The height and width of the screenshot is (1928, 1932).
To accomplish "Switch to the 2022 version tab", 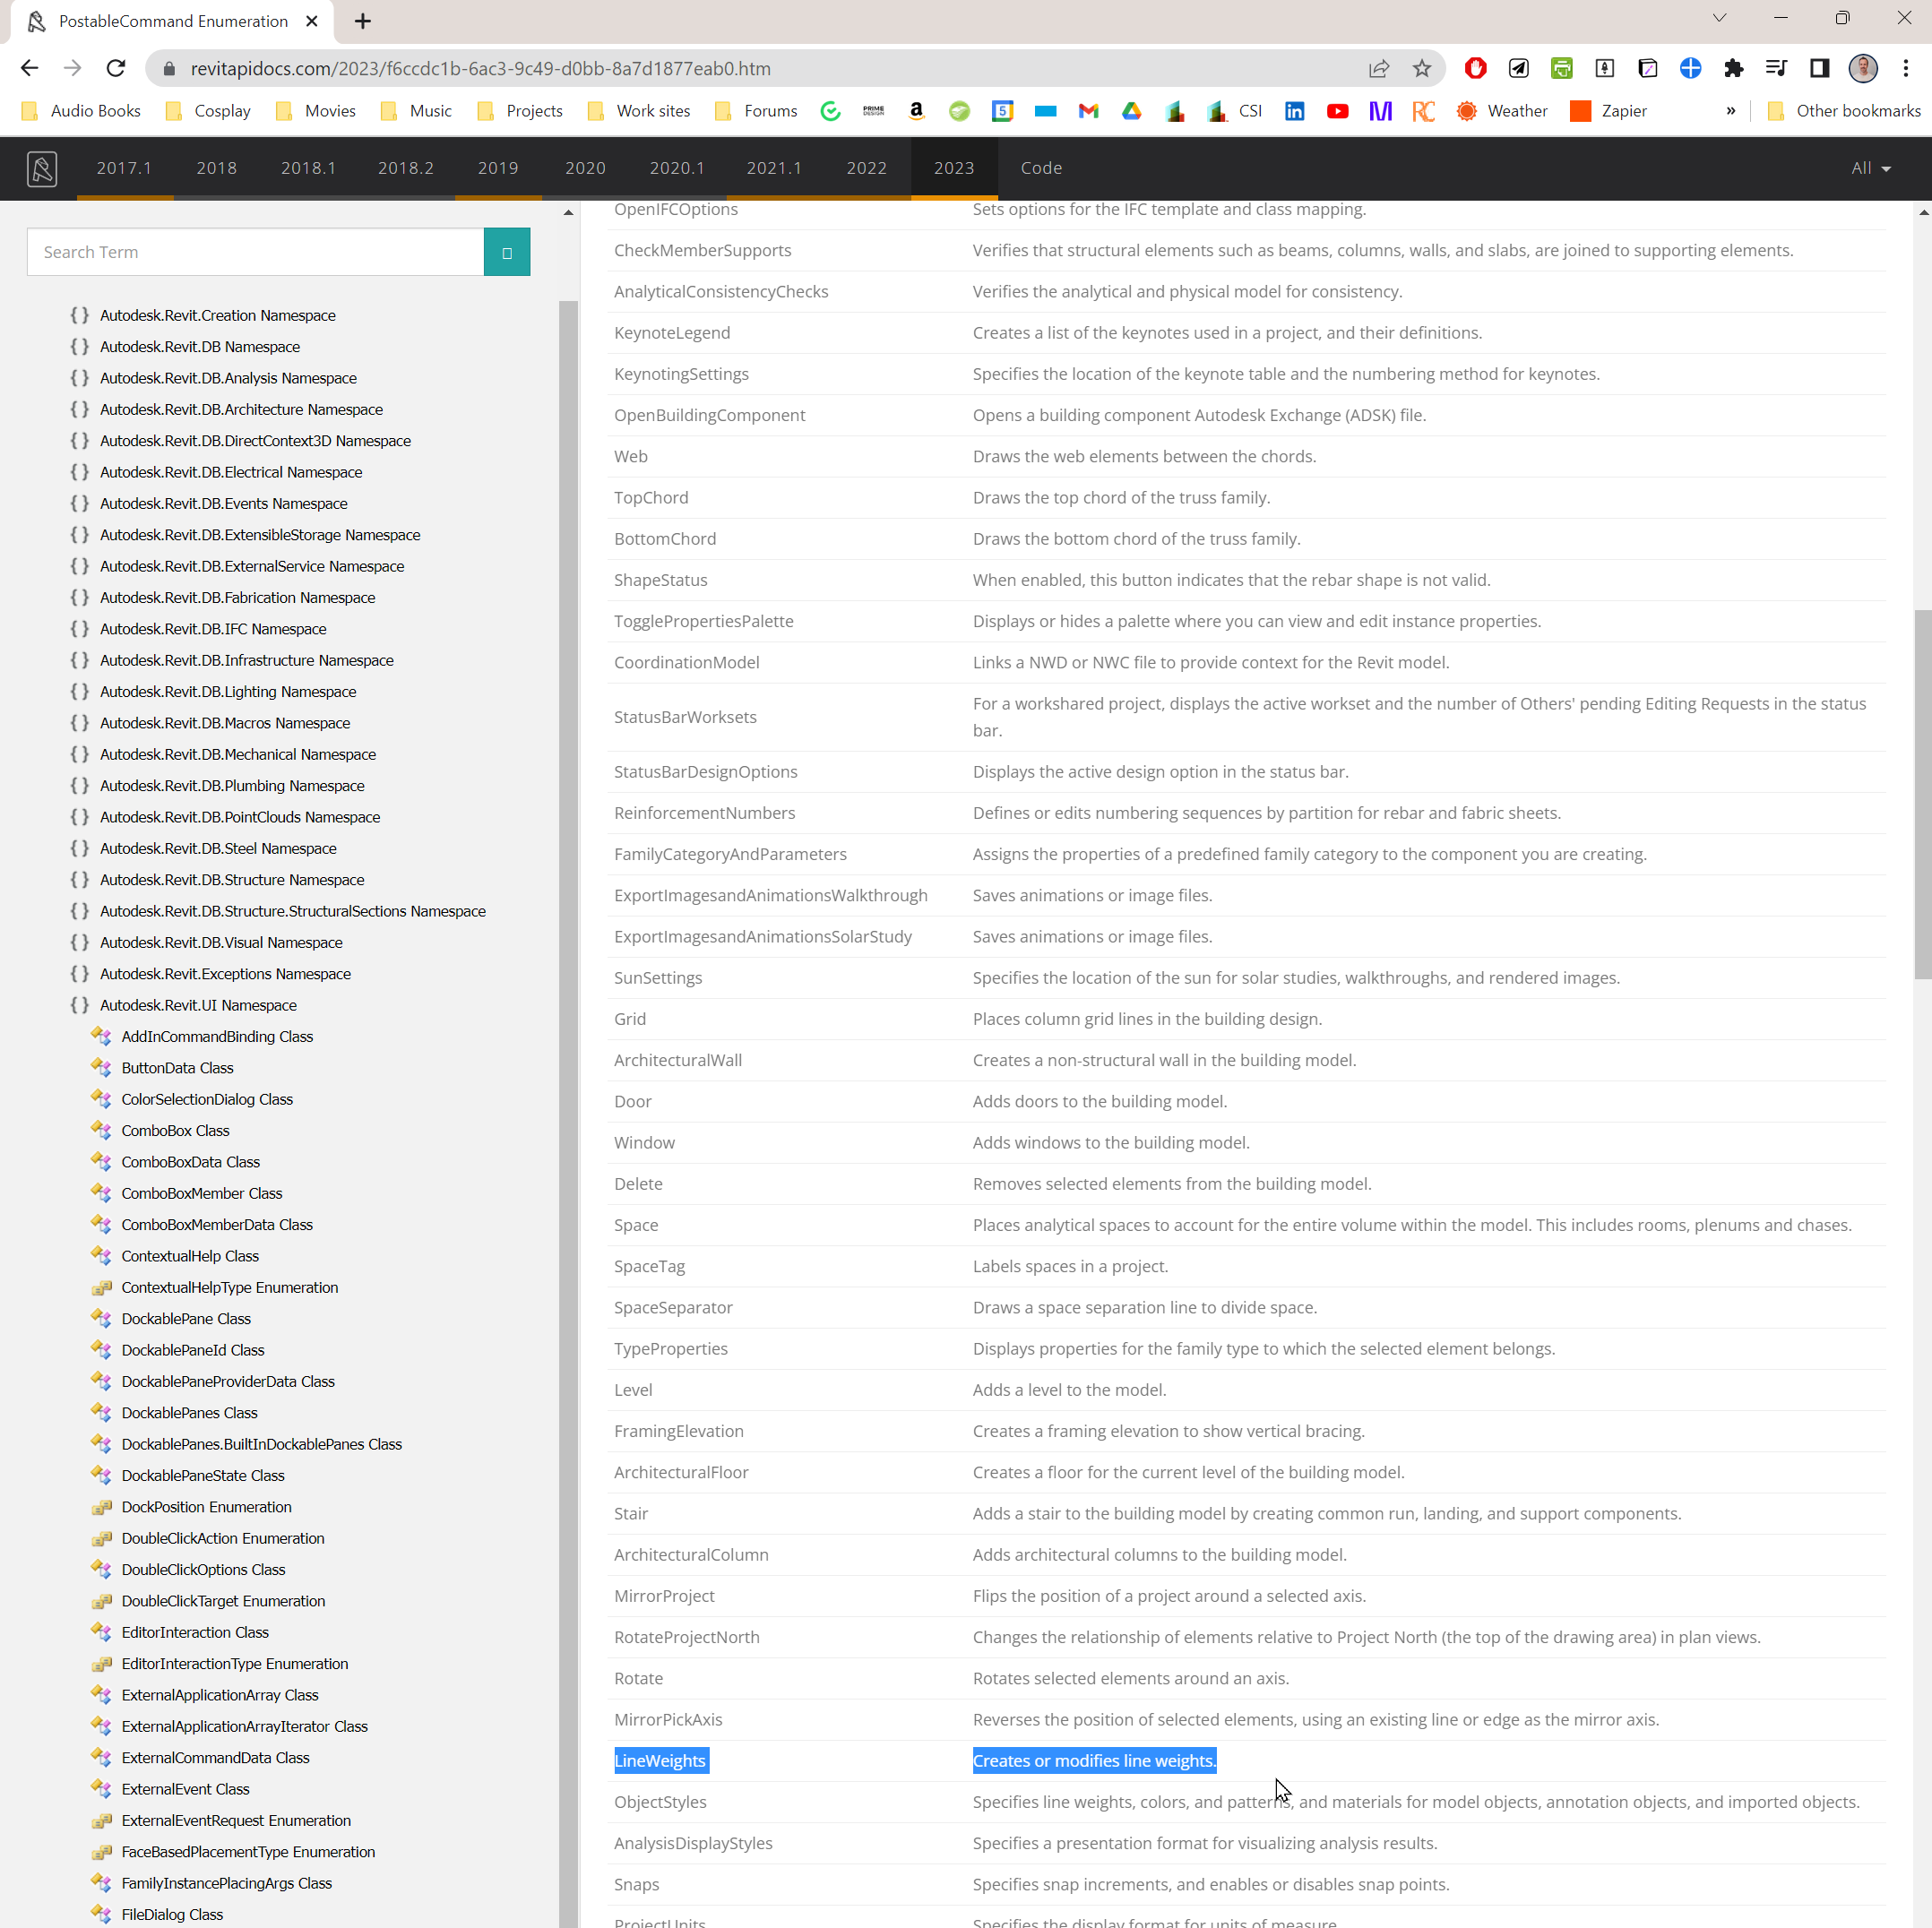I will coord(866,168).
